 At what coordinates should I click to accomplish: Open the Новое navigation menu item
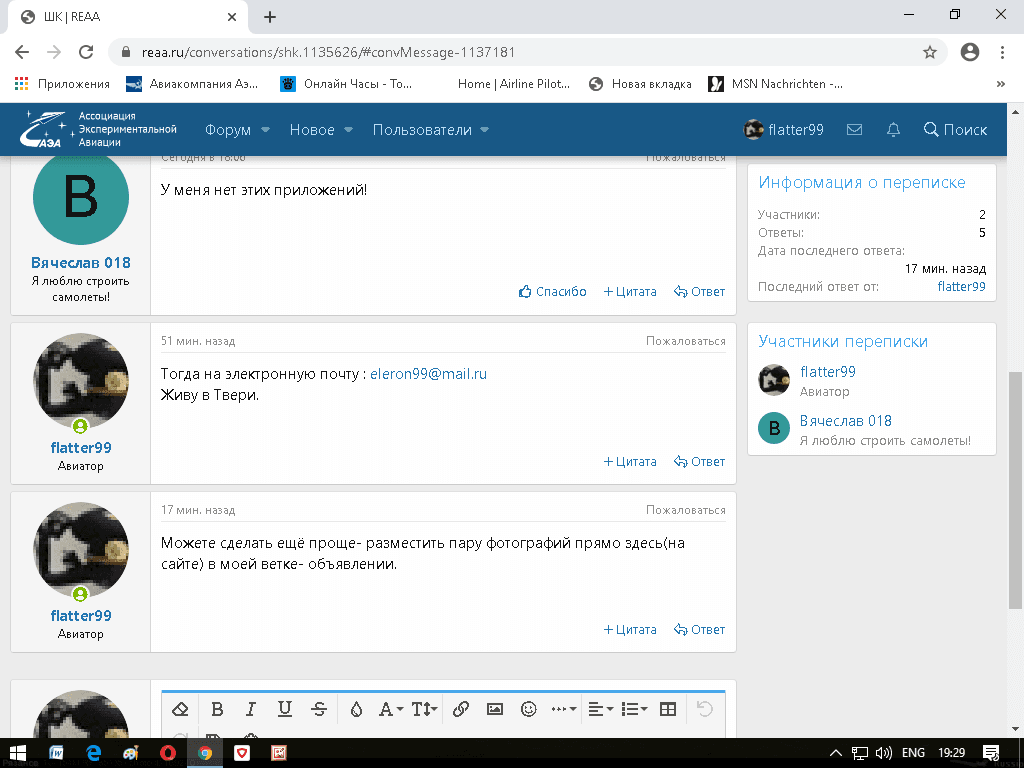(312, 130)
